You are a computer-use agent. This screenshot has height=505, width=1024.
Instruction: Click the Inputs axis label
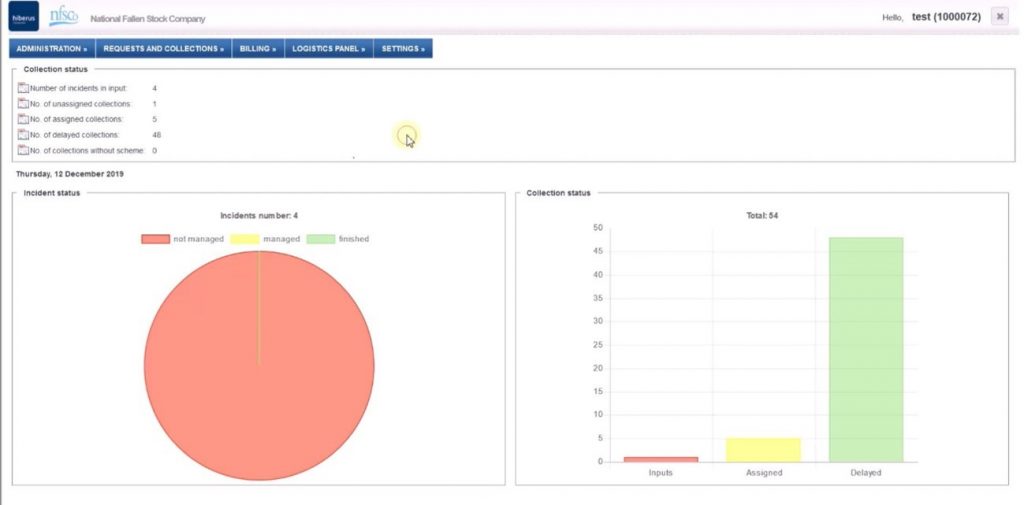(661, 472)
